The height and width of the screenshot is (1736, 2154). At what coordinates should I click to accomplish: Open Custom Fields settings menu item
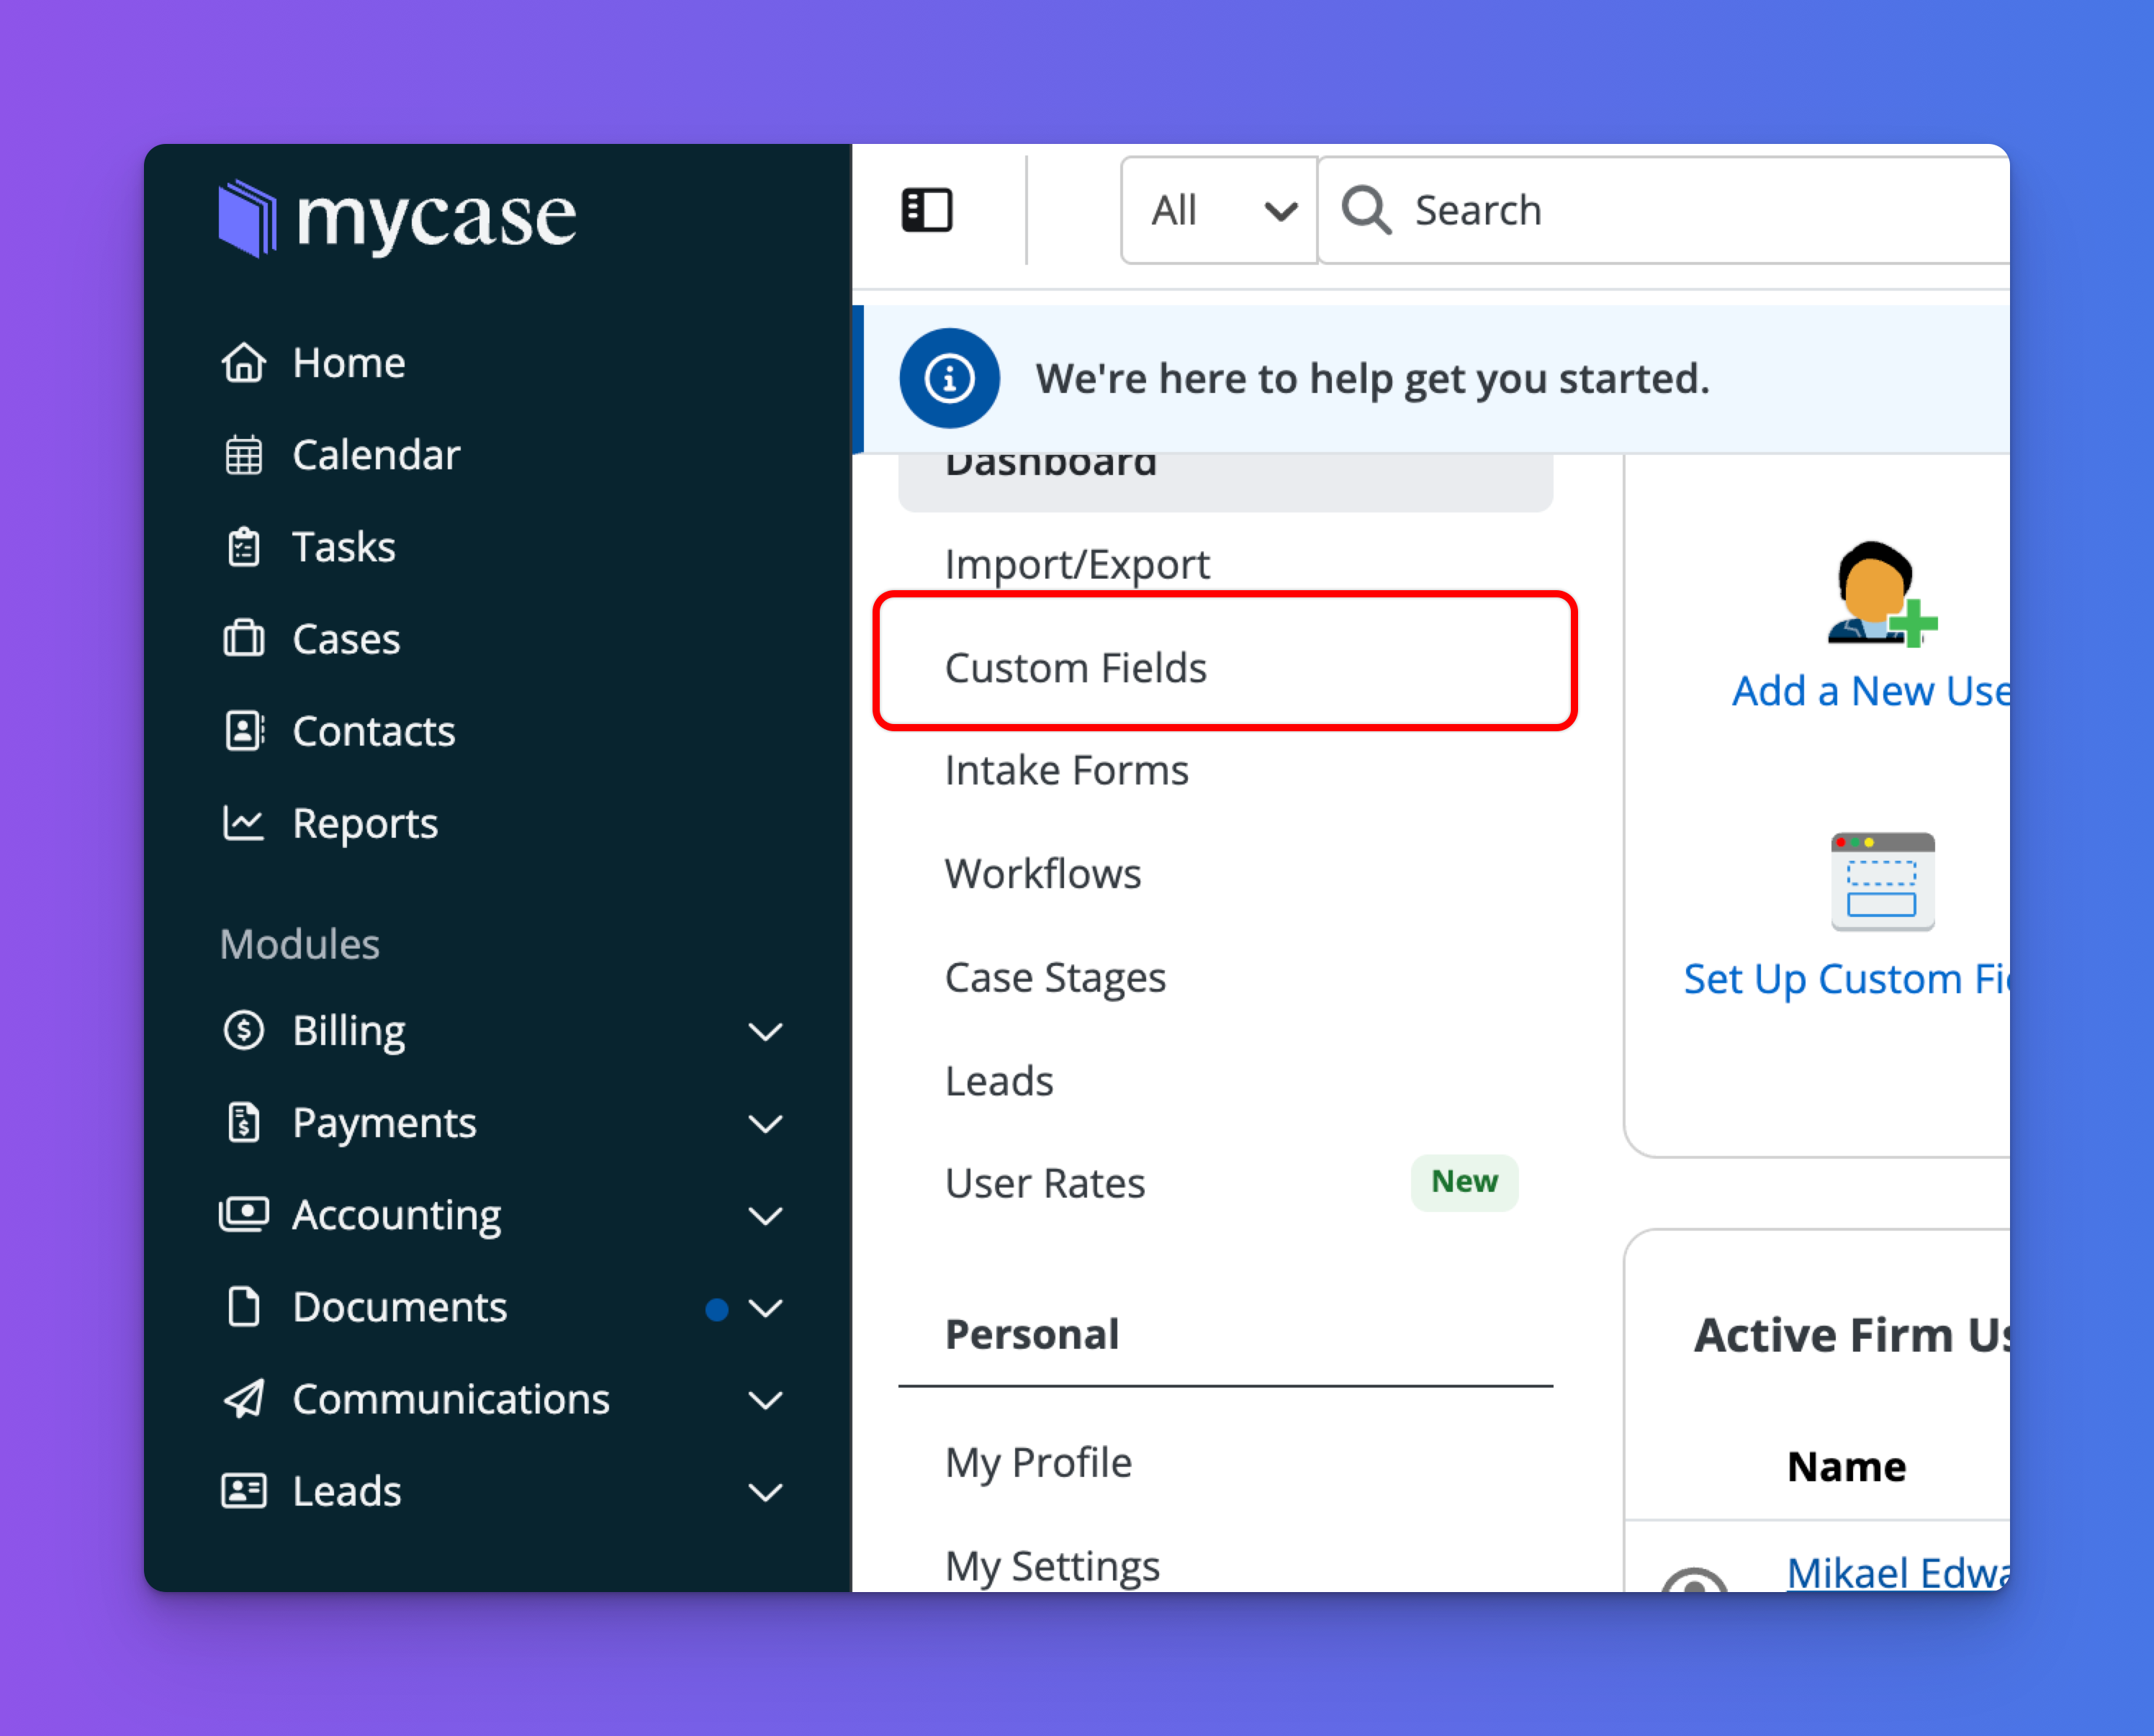coord(1075,667)
